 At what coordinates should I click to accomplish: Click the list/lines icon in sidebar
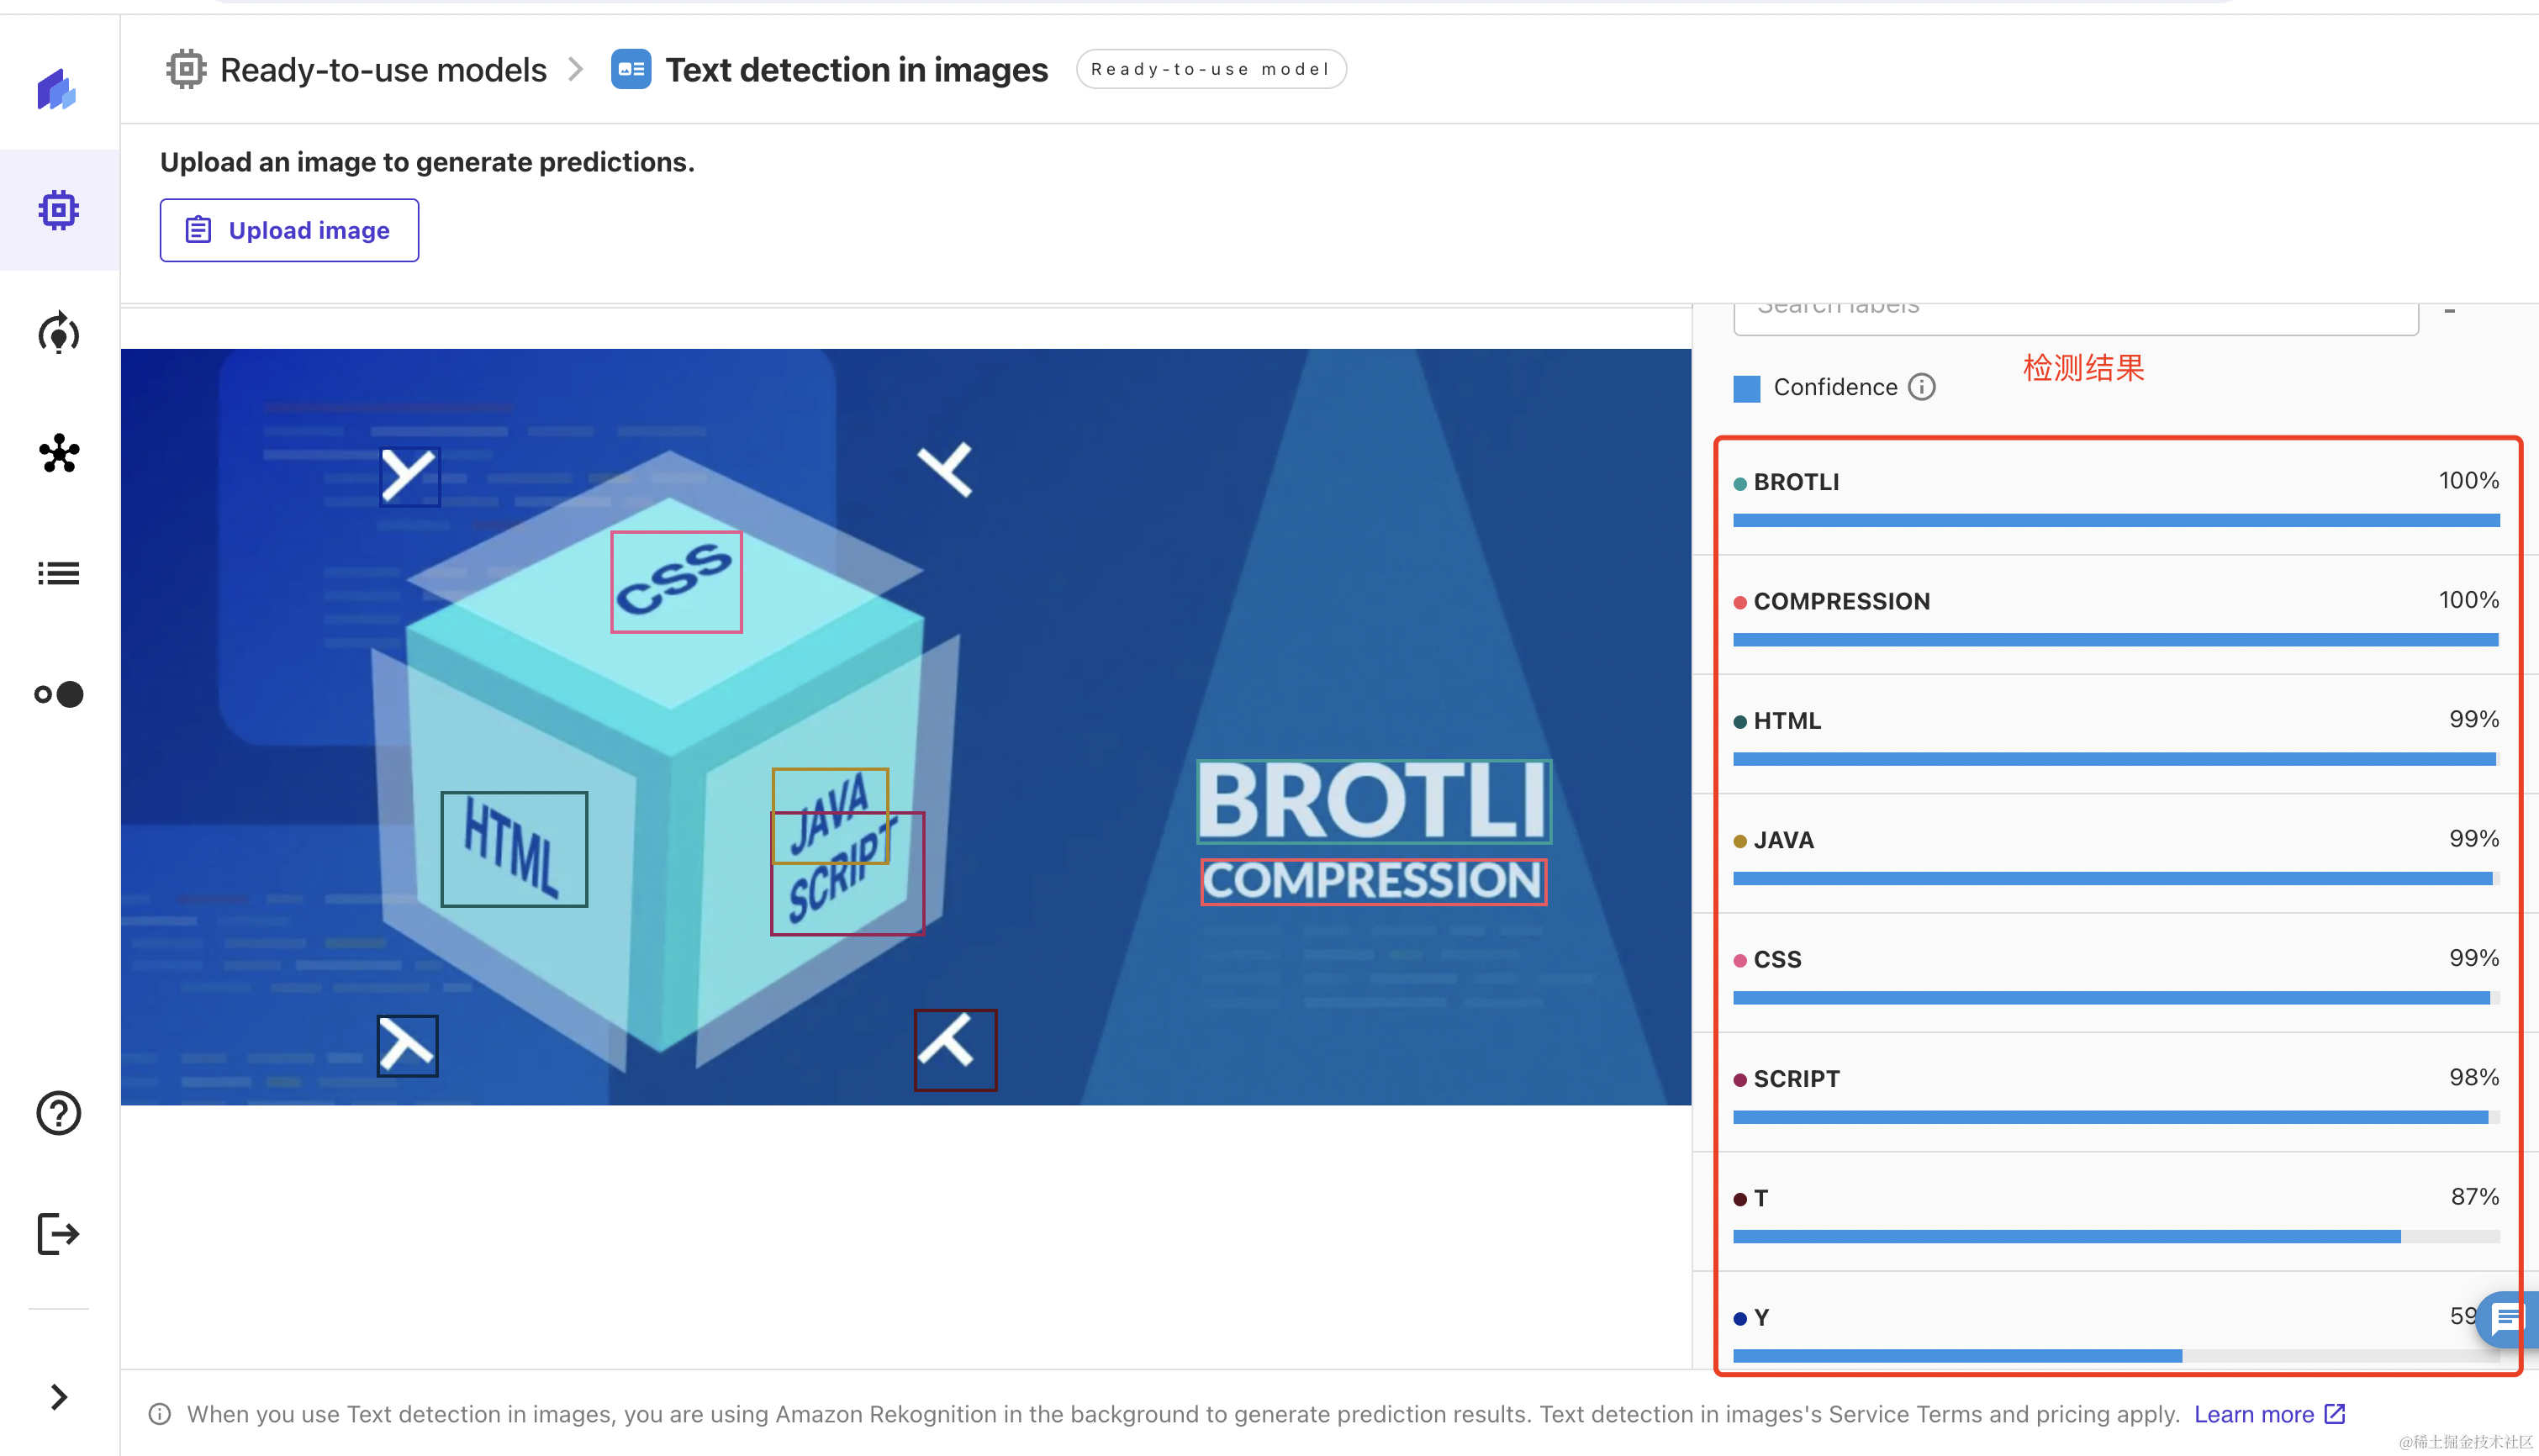click(60, 573)
